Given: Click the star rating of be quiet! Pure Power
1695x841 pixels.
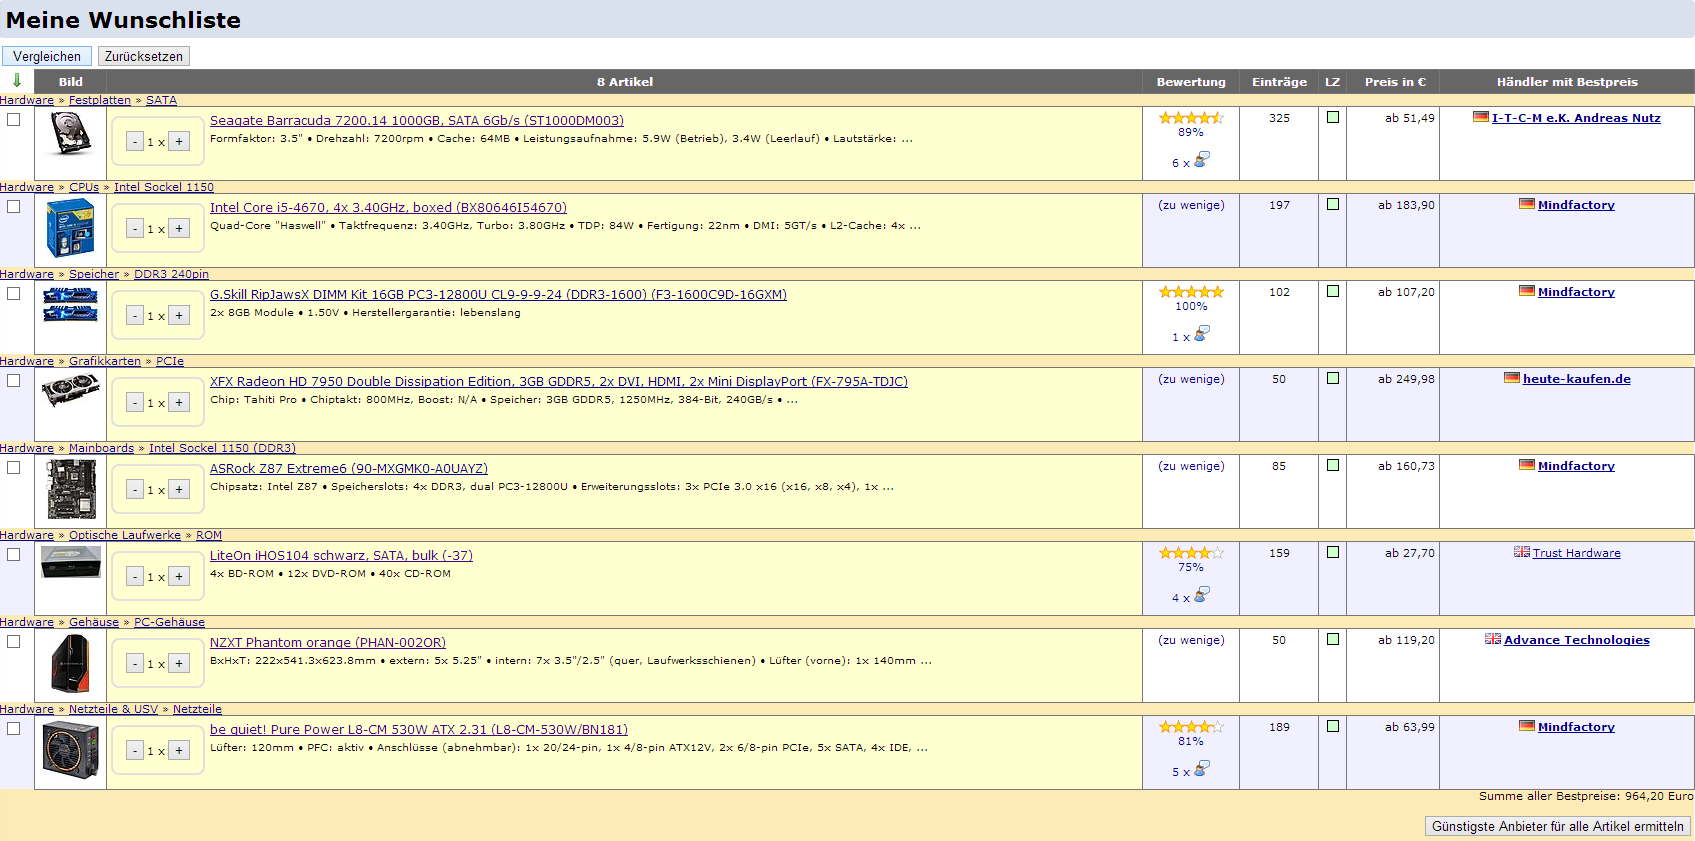Looking at the screenshot, I should [1191, 727].
